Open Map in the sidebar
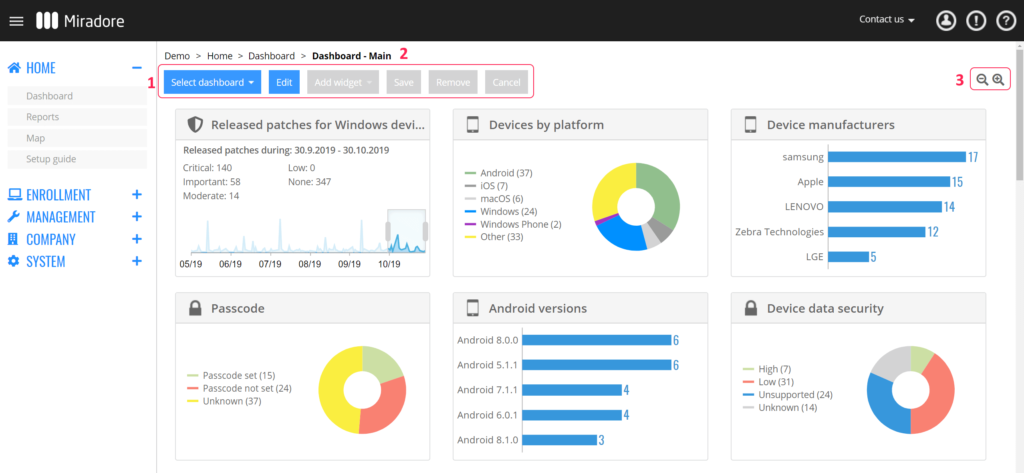Image resolution: width=1024 pixels, height=473 pixels. coord(35,138)
